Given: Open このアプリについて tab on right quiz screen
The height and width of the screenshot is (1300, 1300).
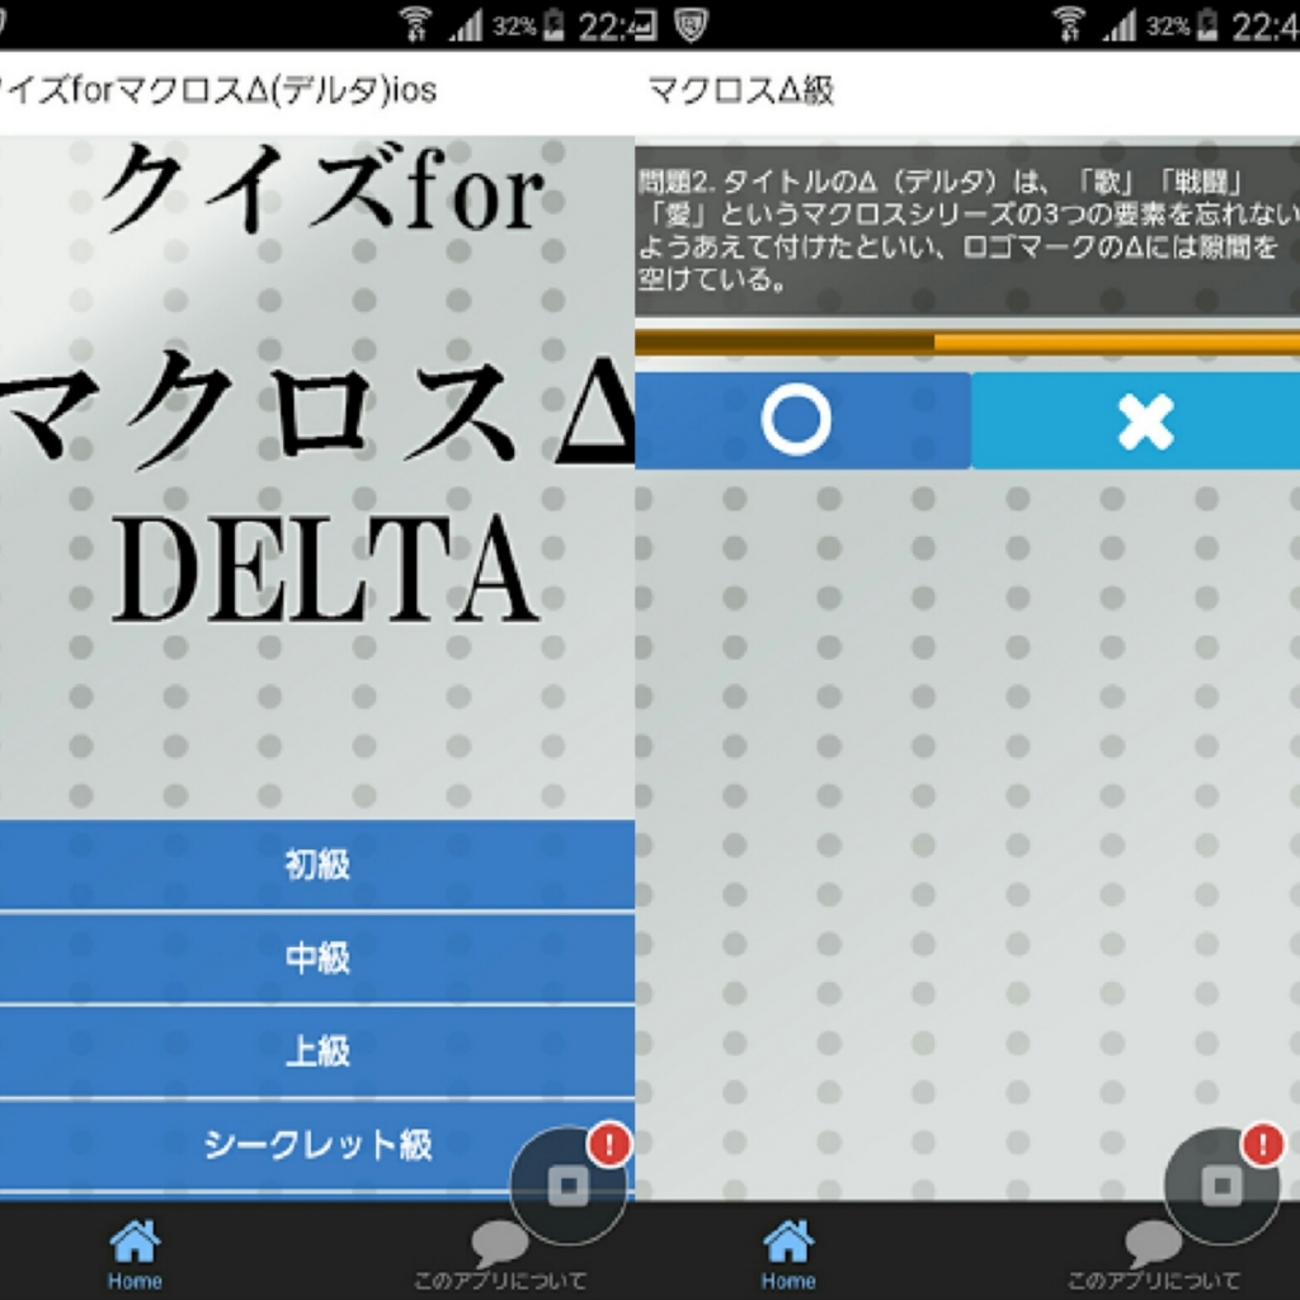Looking at the screenshot, I should tap(1153, 1256).
